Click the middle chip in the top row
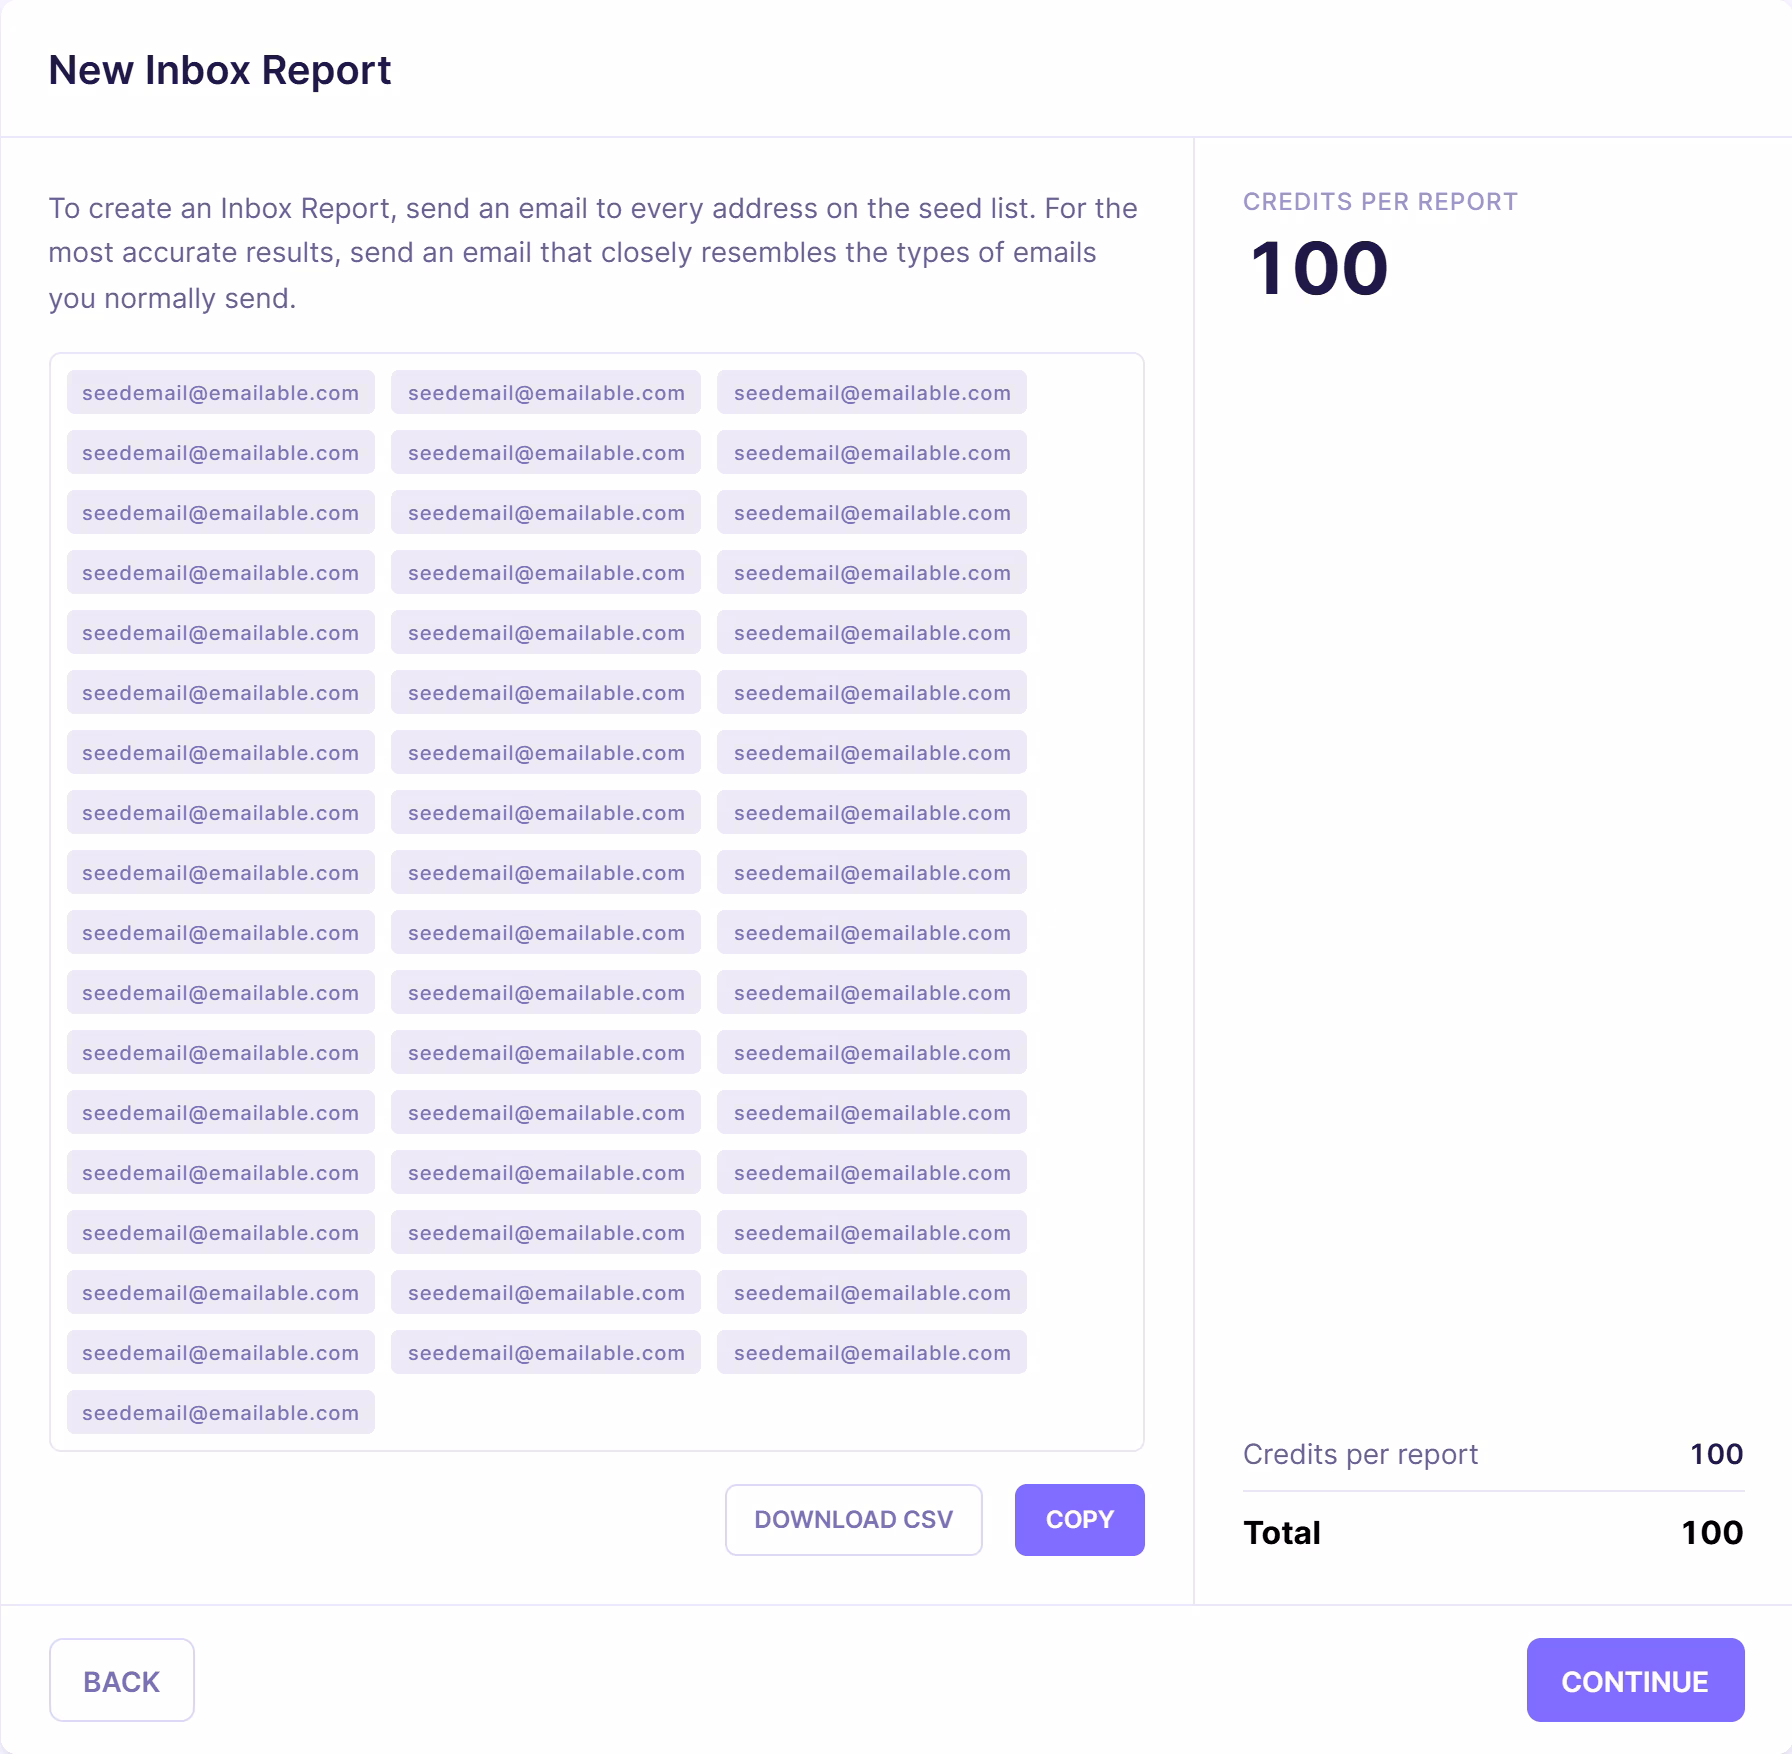 [x=546, y=393]
